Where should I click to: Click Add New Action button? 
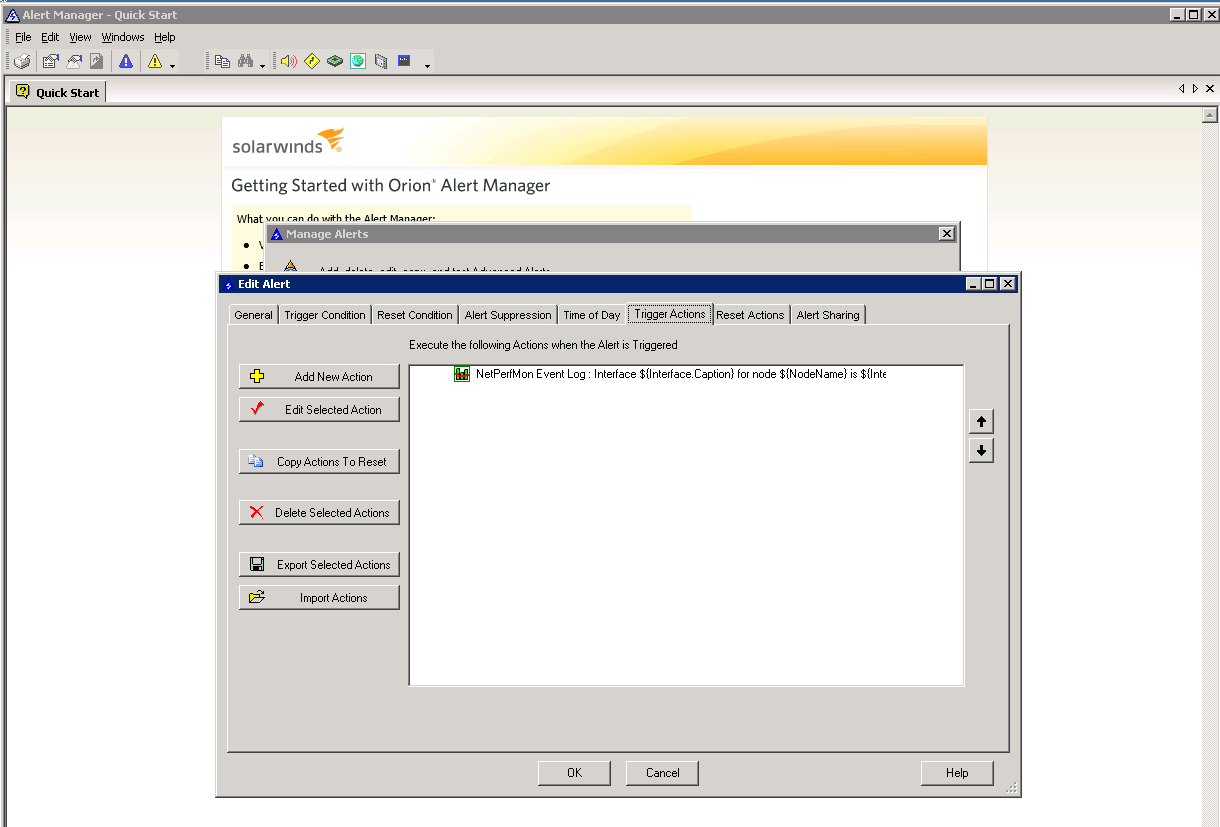pyautogui.click(x=319, y=377)
